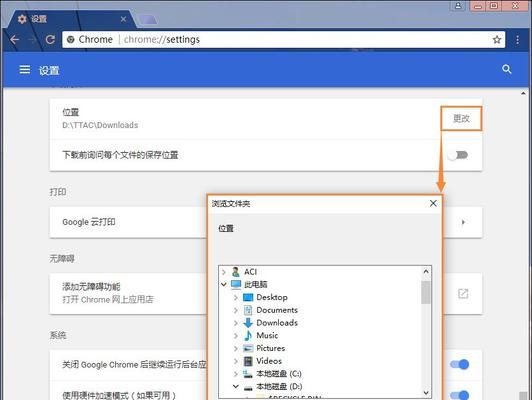The height and width of the screenshot is (400, 532).
Task: Click the 更改 button for download location
Action: [x=461, y=118]
